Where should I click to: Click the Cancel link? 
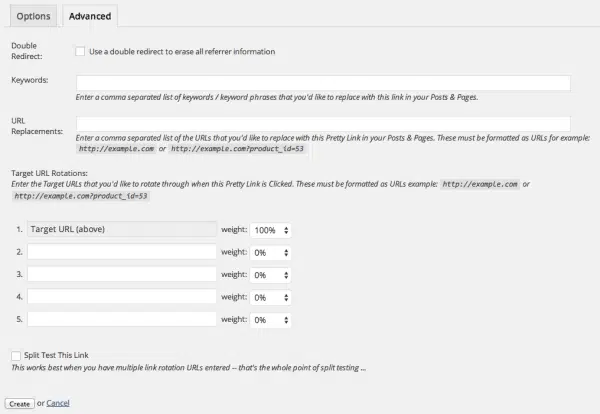coord(58,403)
